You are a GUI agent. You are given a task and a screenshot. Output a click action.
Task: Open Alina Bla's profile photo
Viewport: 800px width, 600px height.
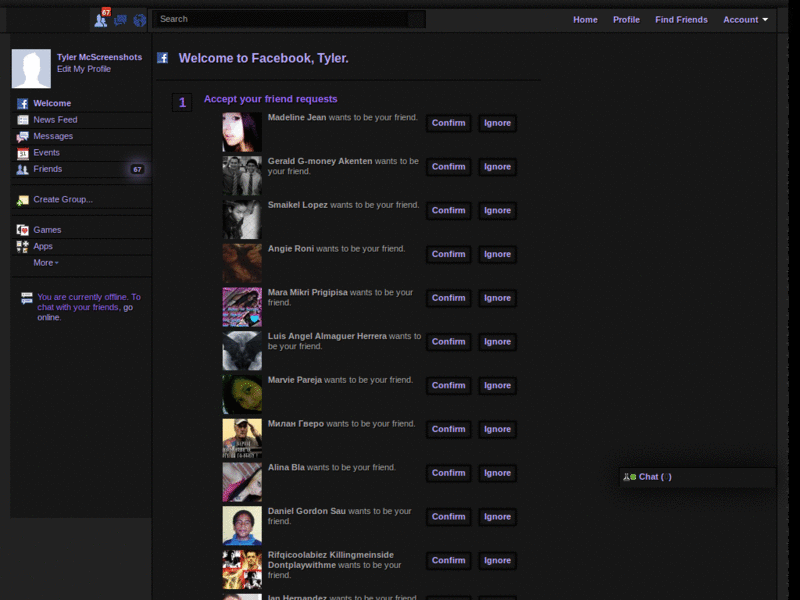click(x=242, y=482)
